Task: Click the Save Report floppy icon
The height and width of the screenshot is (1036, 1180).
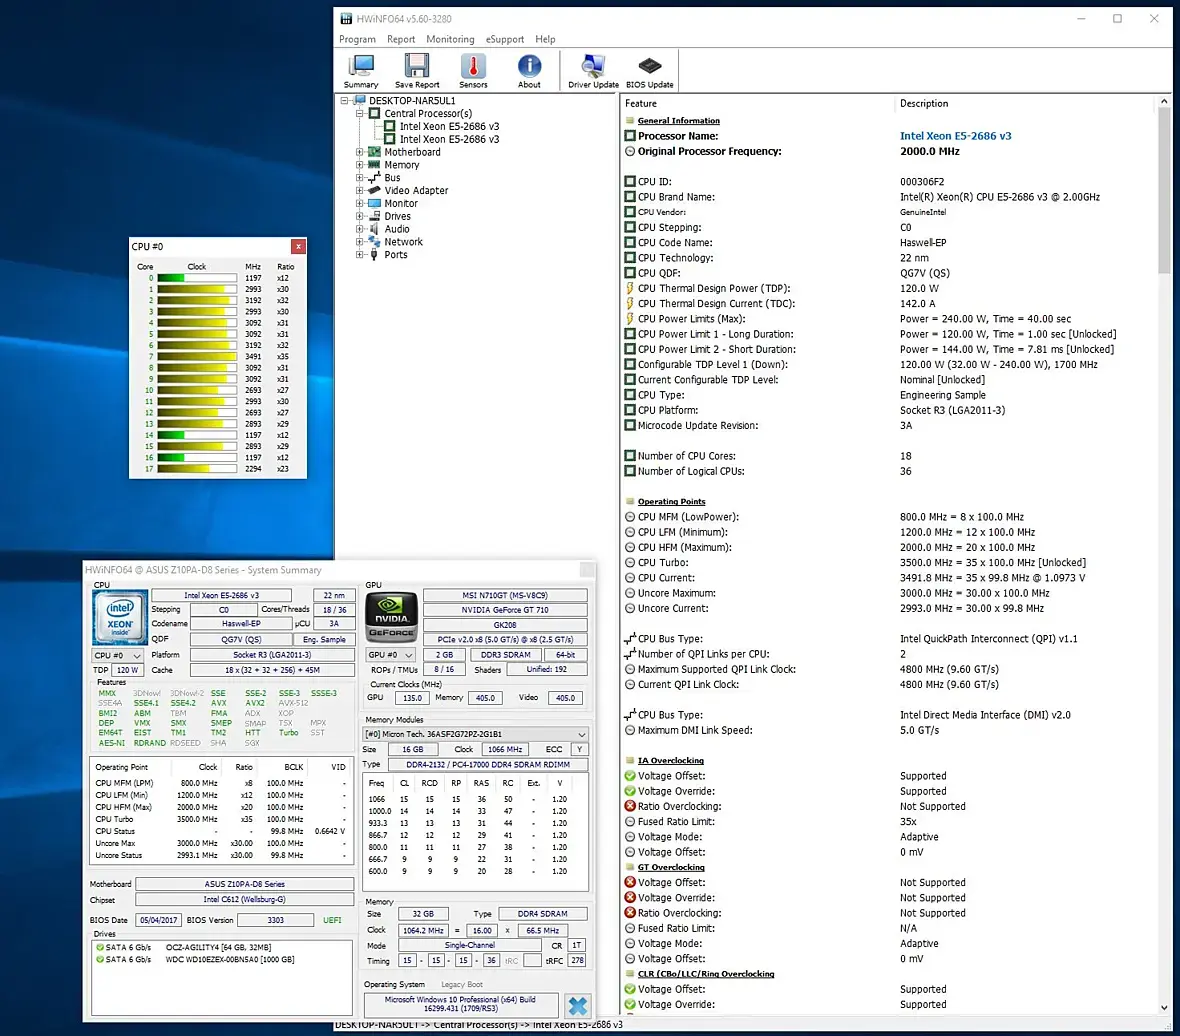Action: pyautogui.click(x=417, y=68)
